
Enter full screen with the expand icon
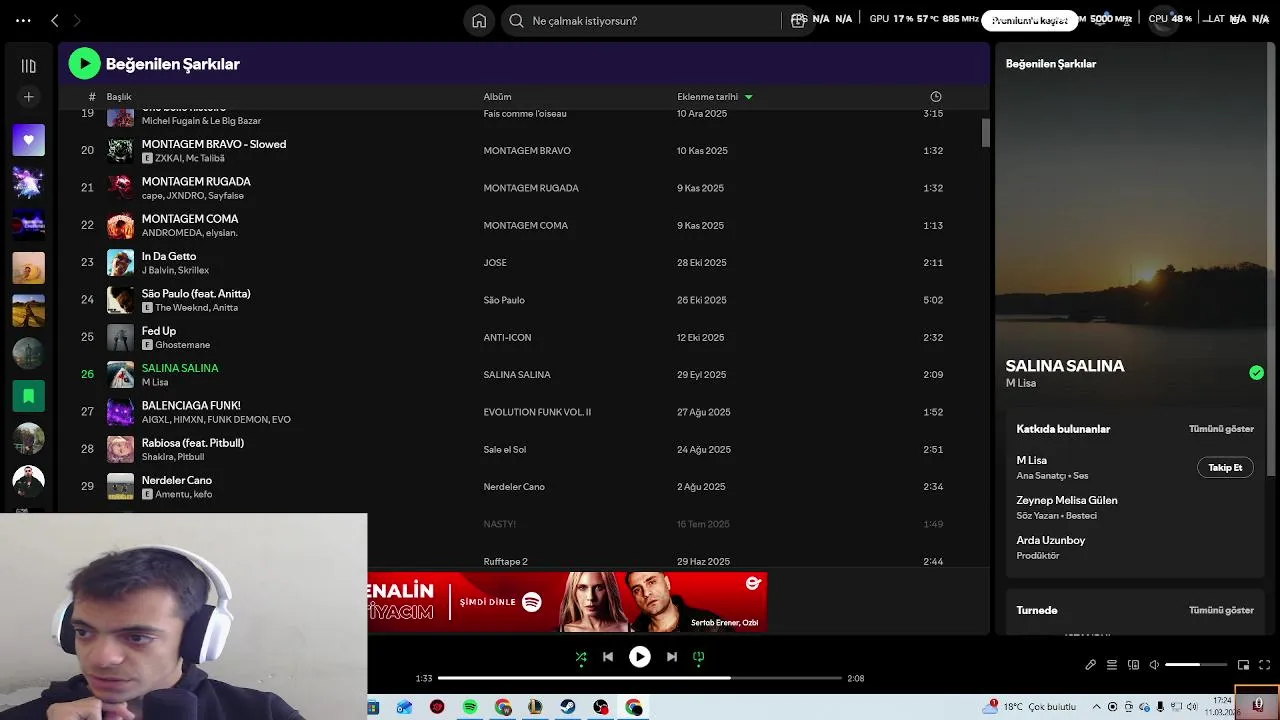pyautogui.click(x=1264, y=665)
